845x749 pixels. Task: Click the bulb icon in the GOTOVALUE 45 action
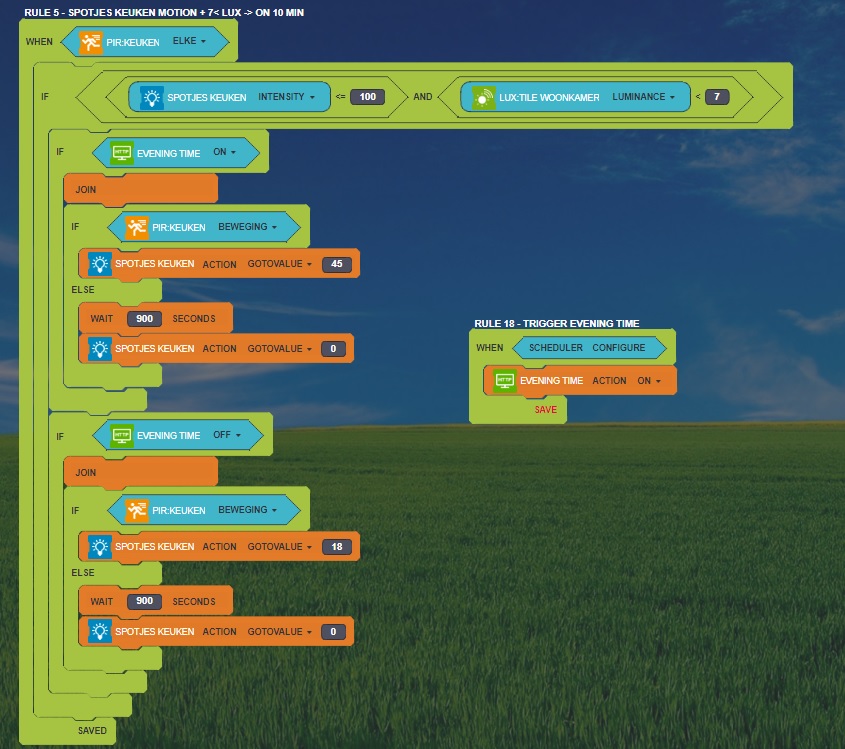click(100, 264)
